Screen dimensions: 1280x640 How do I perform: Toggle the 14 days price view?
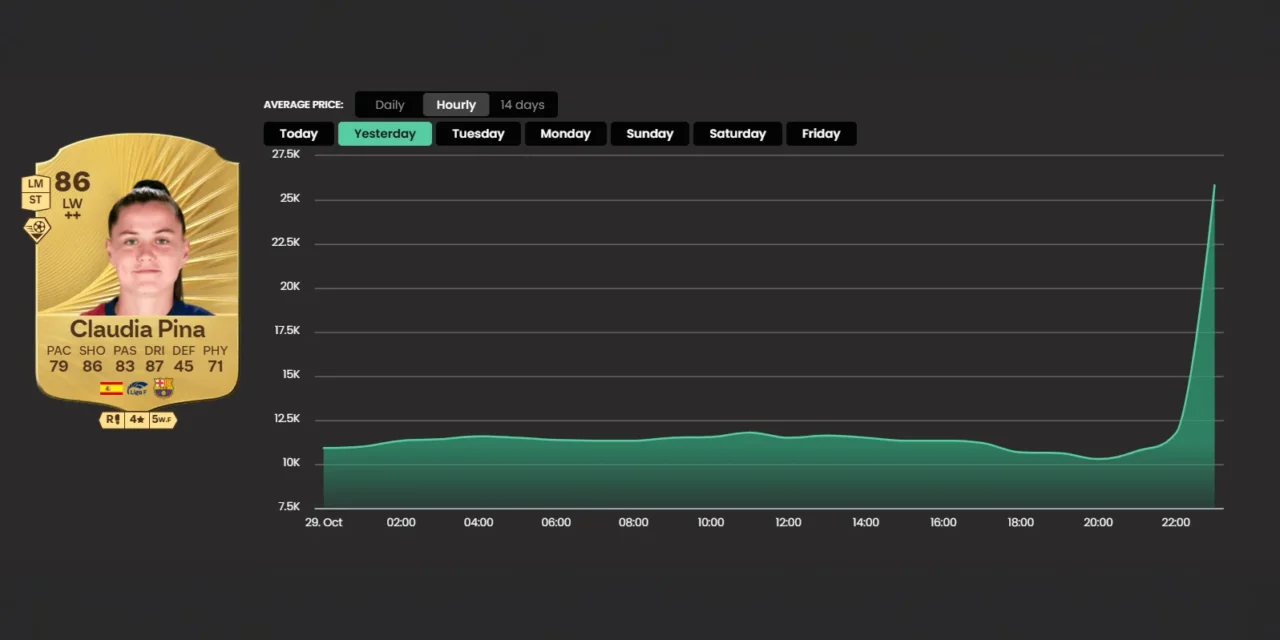pyautogui.click(x=522, y=104)
